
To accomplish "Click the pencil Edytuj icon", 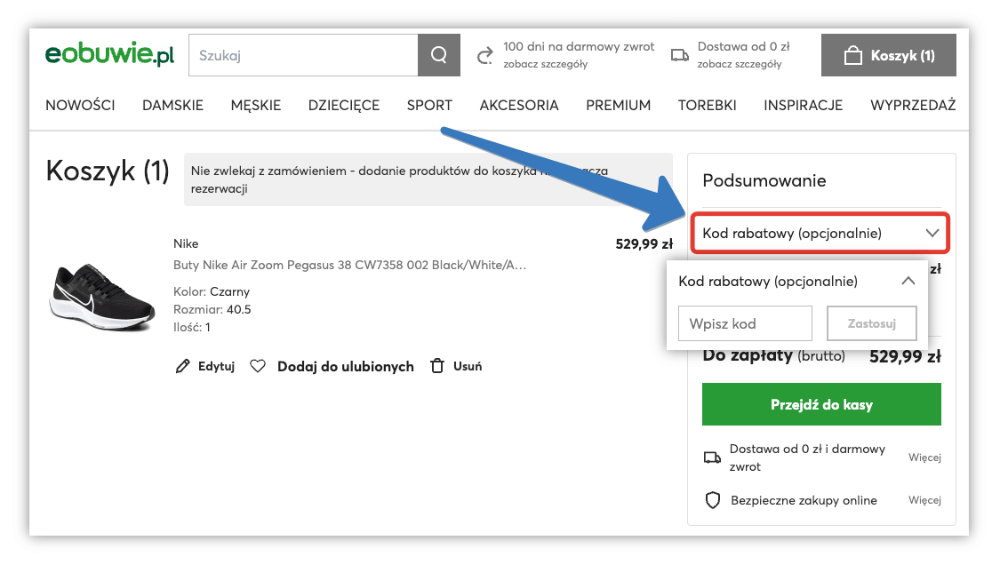I will [x=182, y=367].
